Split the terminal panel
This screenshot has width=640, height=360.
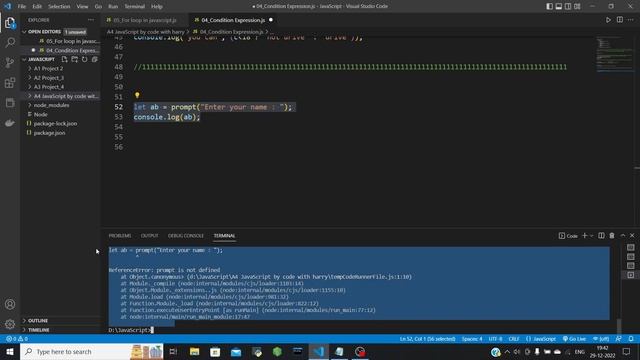point(601,236)
